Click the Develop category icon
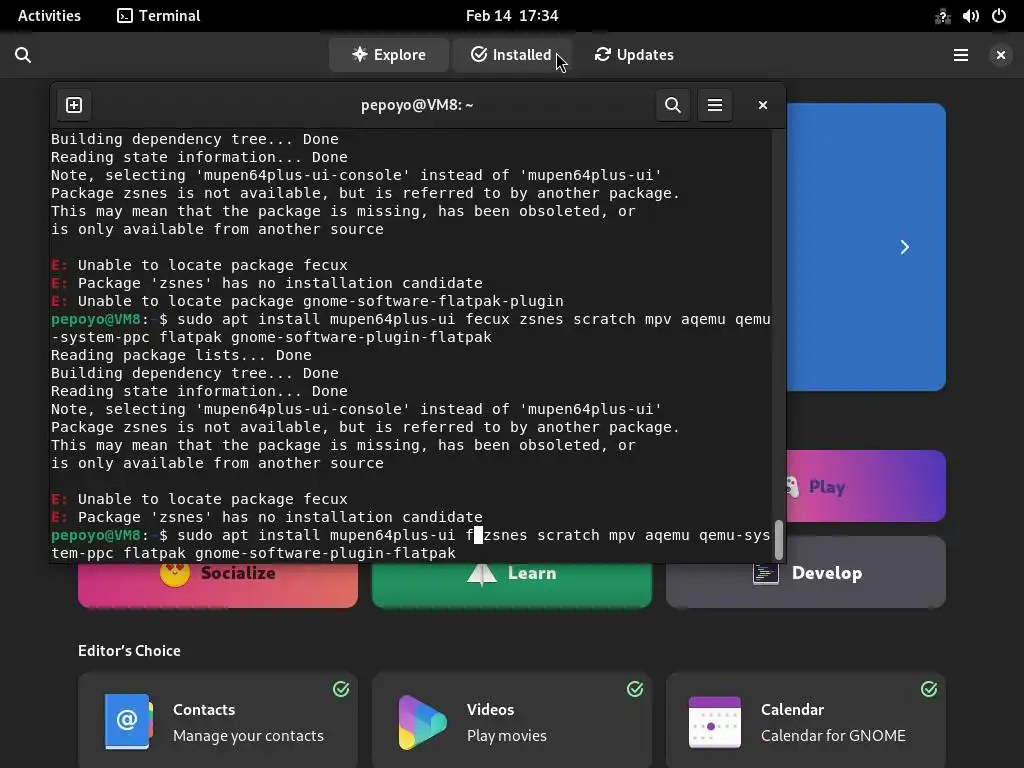1024x768 pixels. click(765, 573)
